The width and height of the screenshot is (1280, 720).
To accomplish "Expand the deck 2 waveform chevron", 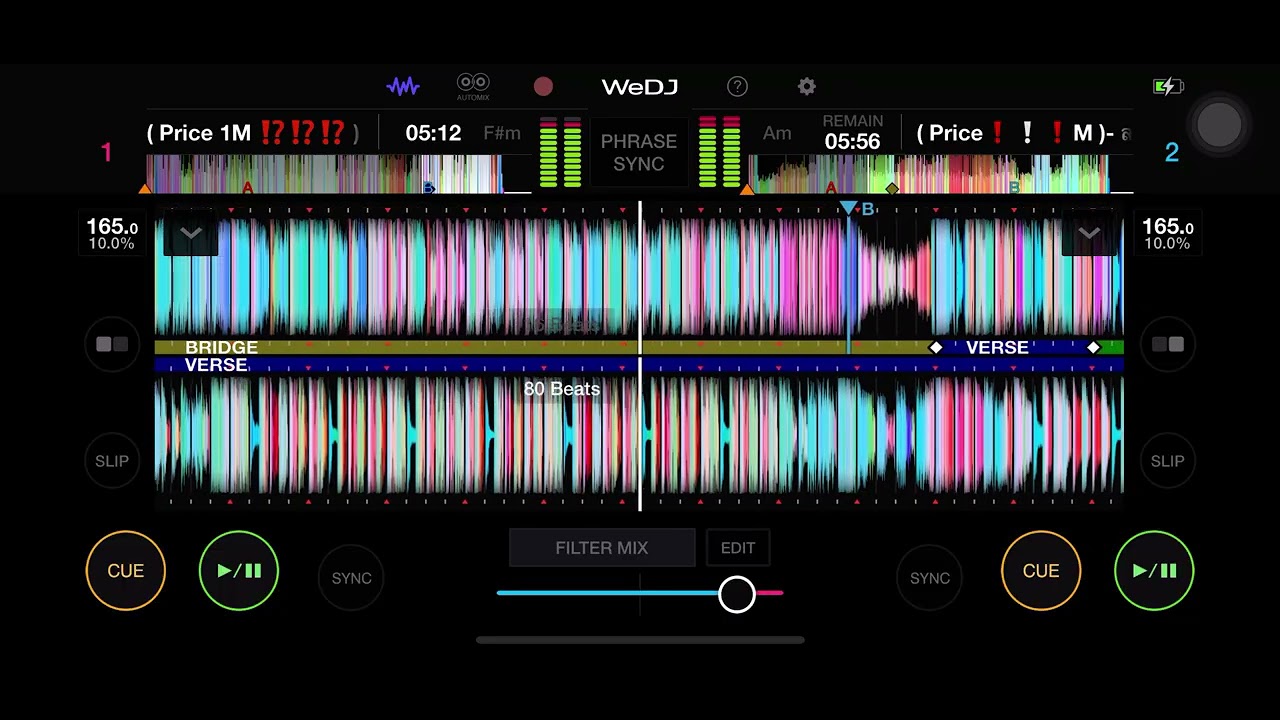I will (1089, 234).
